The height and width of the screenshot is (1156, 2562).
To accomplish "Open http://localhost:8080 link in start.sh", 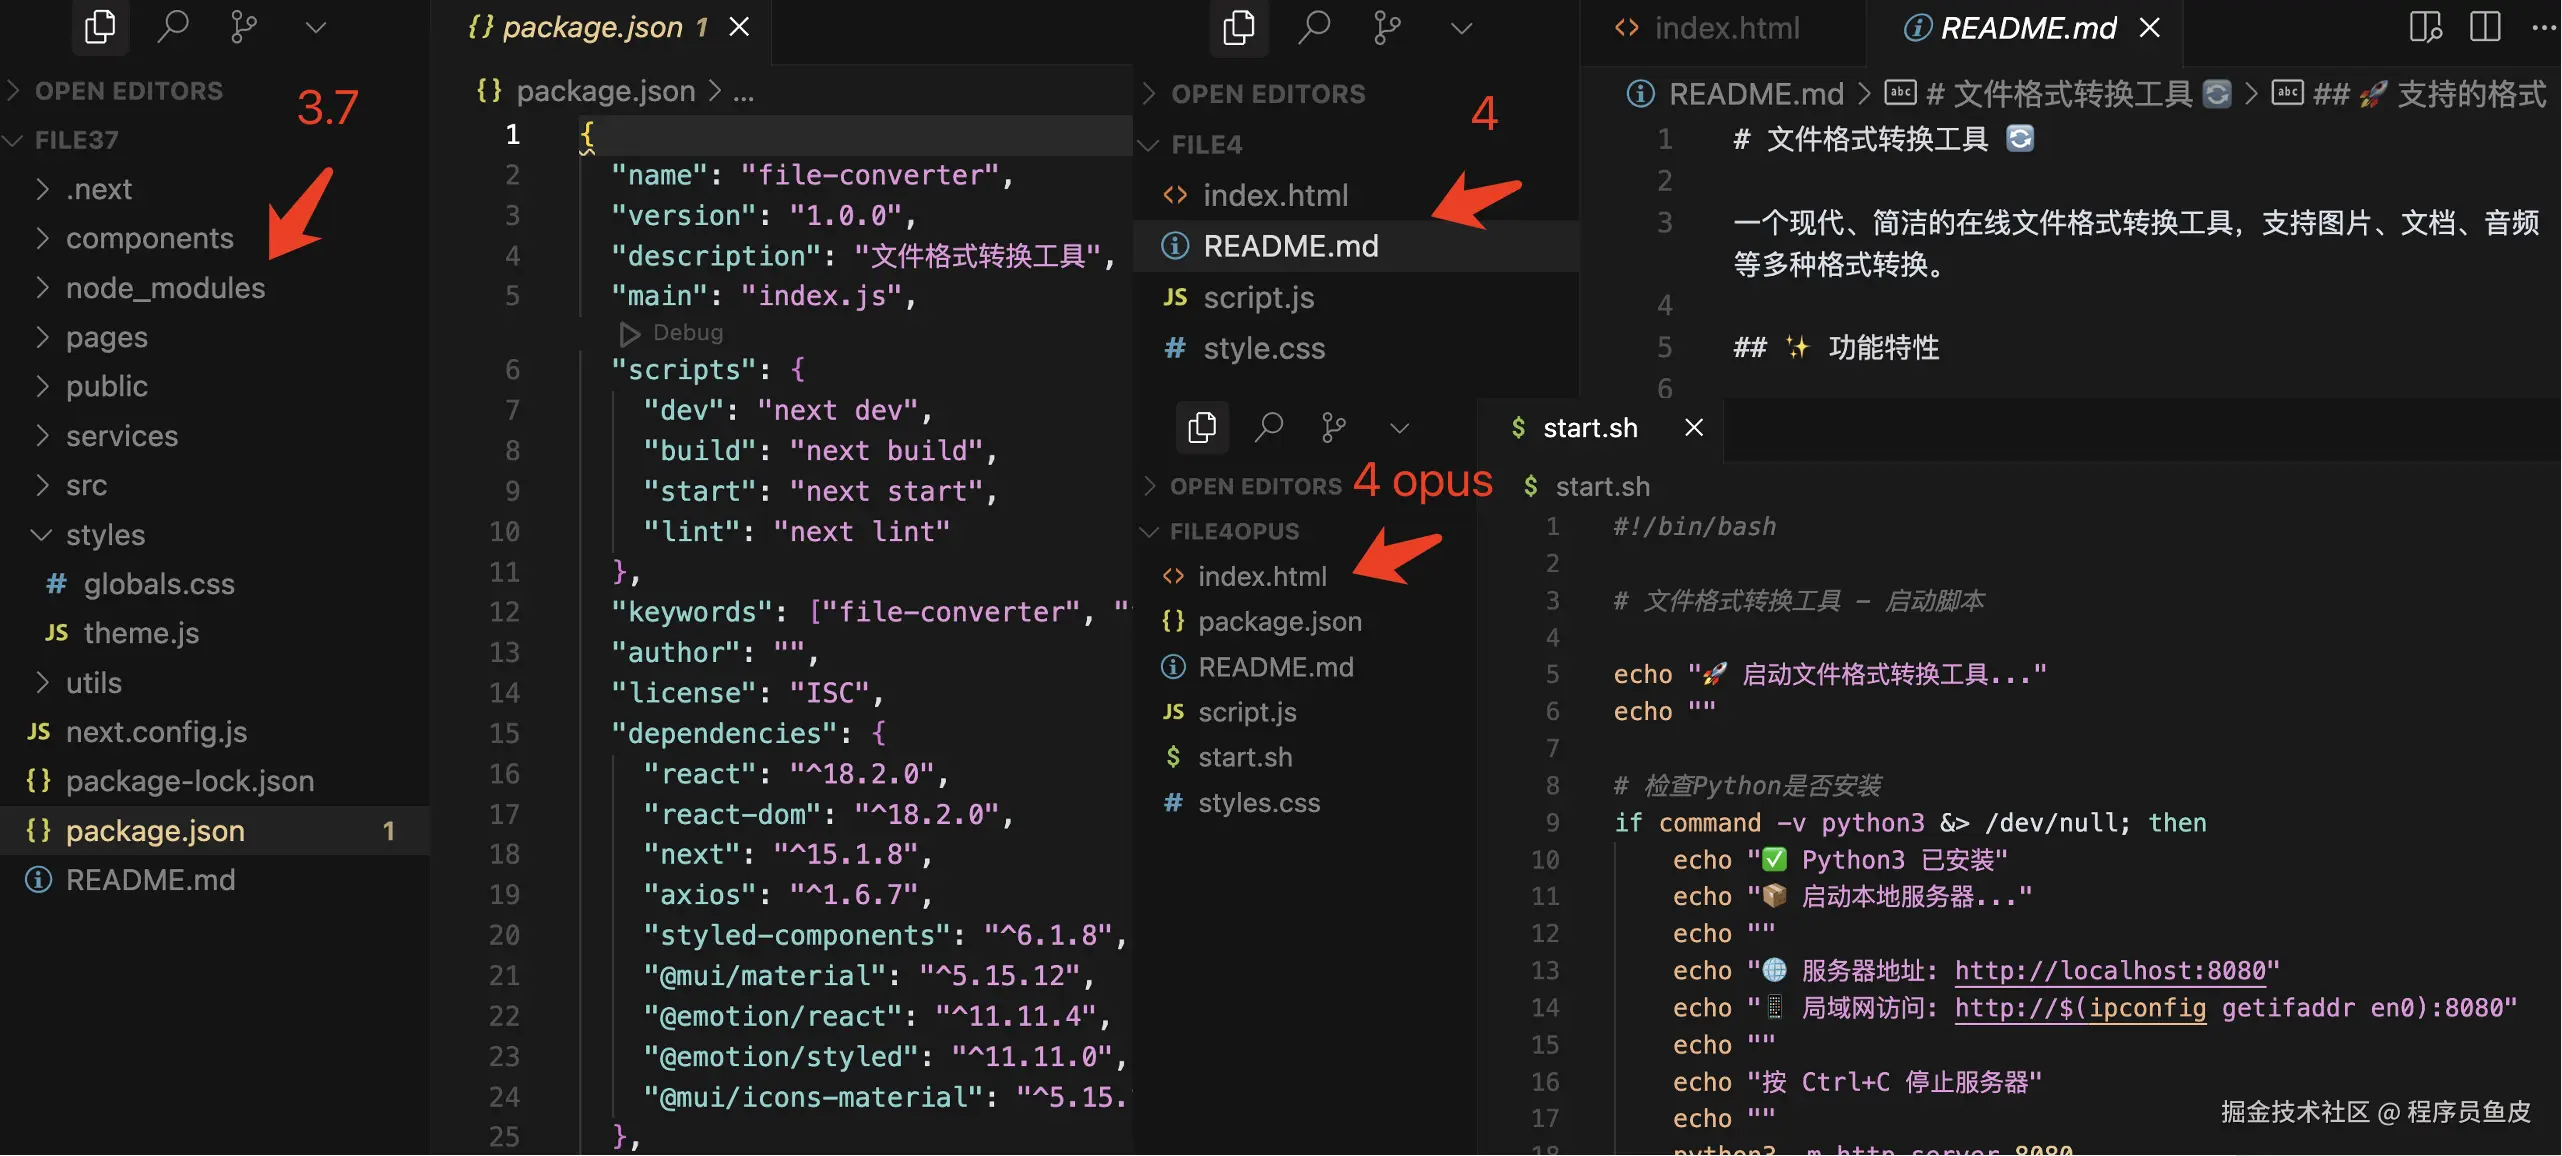I will pyautogui.click(x=2110, y=971).
